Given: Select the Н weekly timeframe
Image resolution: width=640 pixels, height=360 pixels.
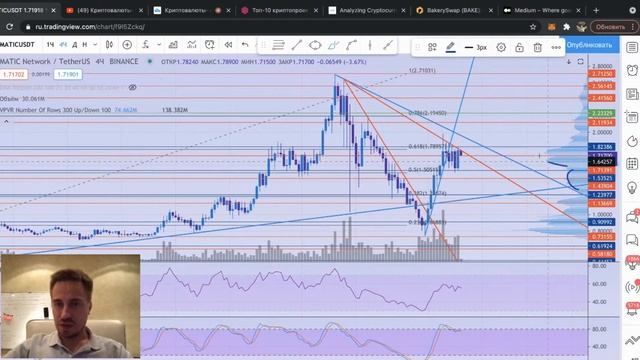Looking at the screenshot, I should coord(84,44).
